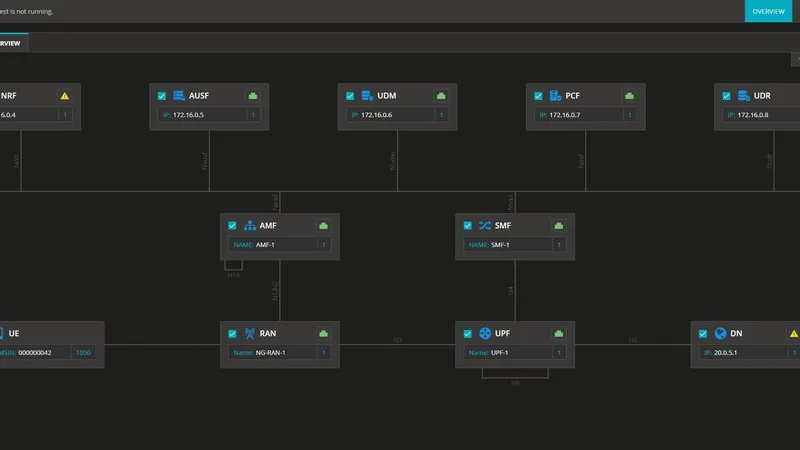The height and width of the screenshot is (450, 800).
Task: Uncheck the UPF node checkbox
Action: (x=467, y=334)
